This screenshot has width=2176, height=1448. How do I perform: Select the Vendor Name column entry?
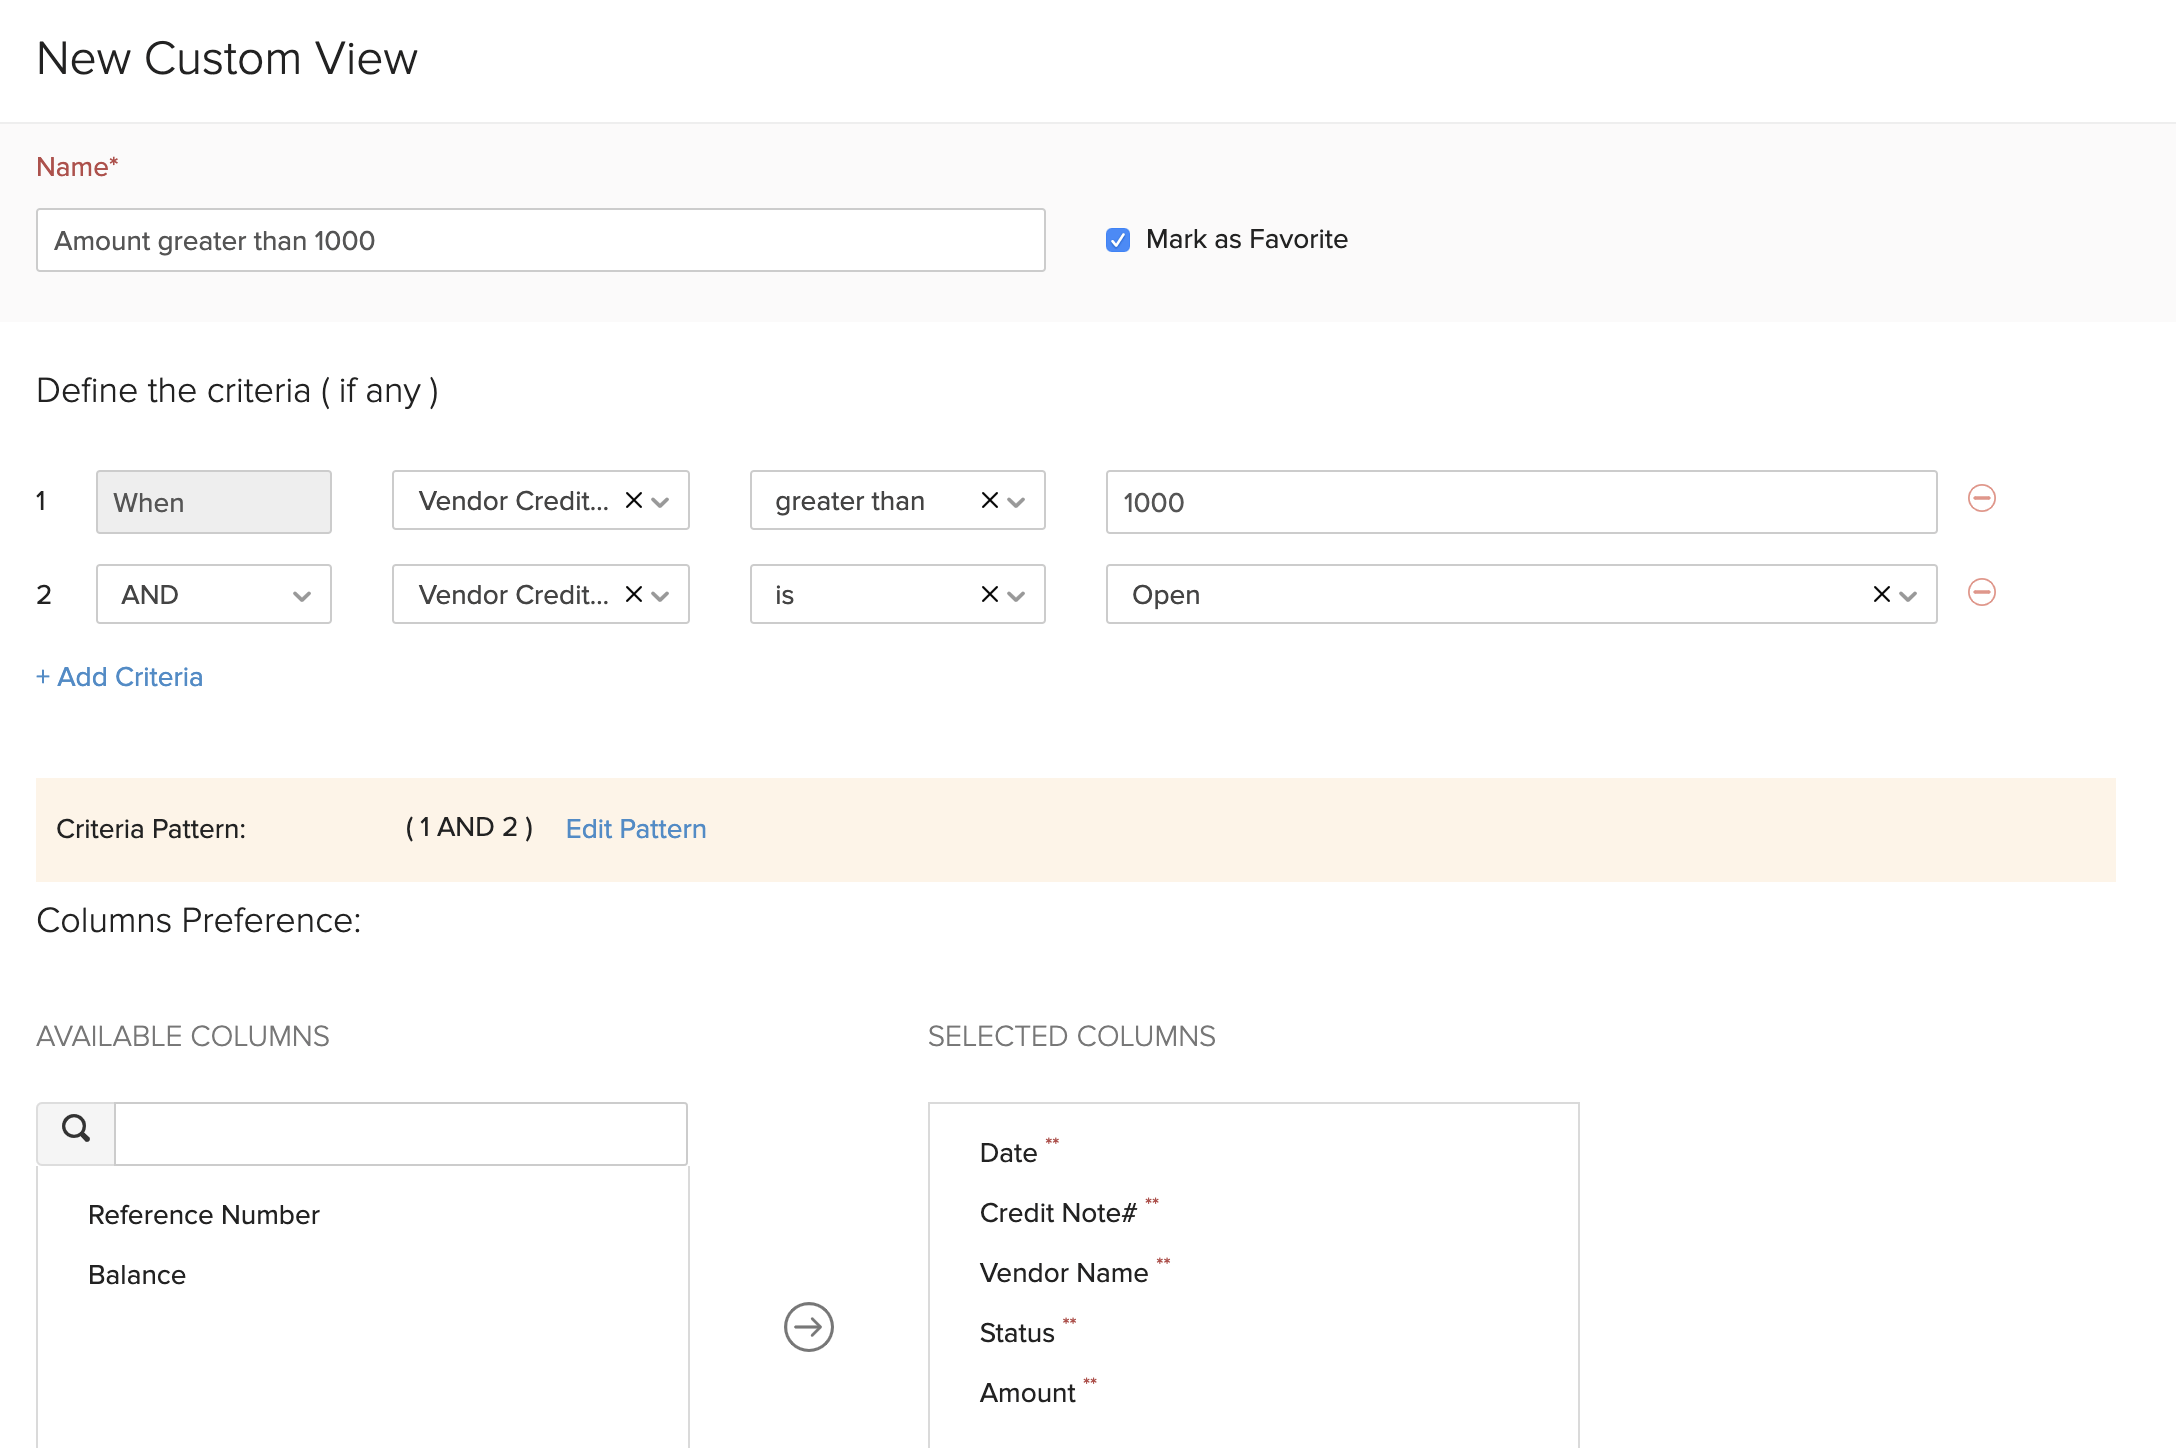pos(1063,1271)
